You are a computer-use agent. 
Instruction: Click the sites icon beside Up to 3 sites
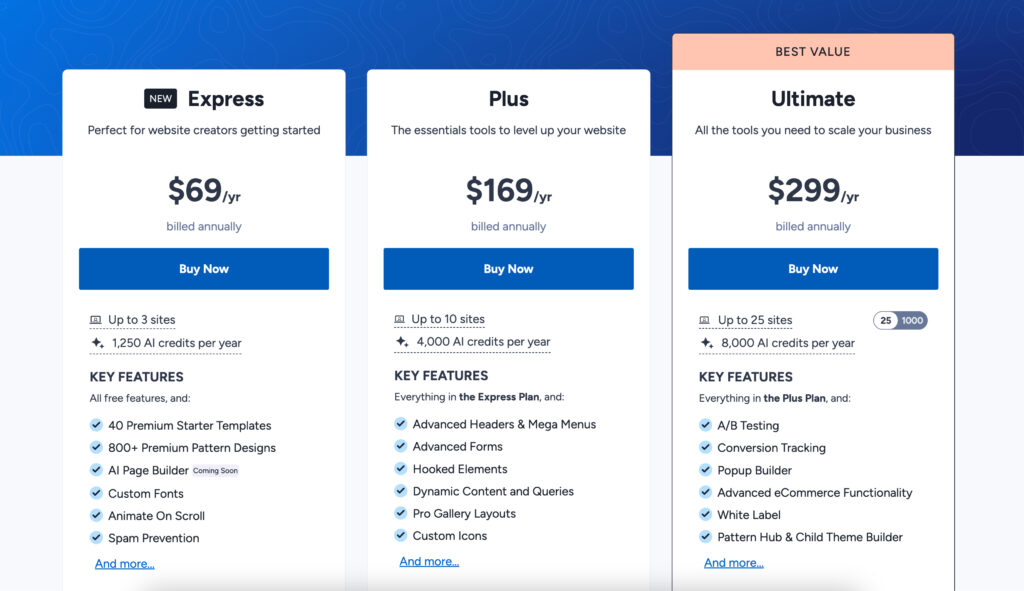click(96, 320)
